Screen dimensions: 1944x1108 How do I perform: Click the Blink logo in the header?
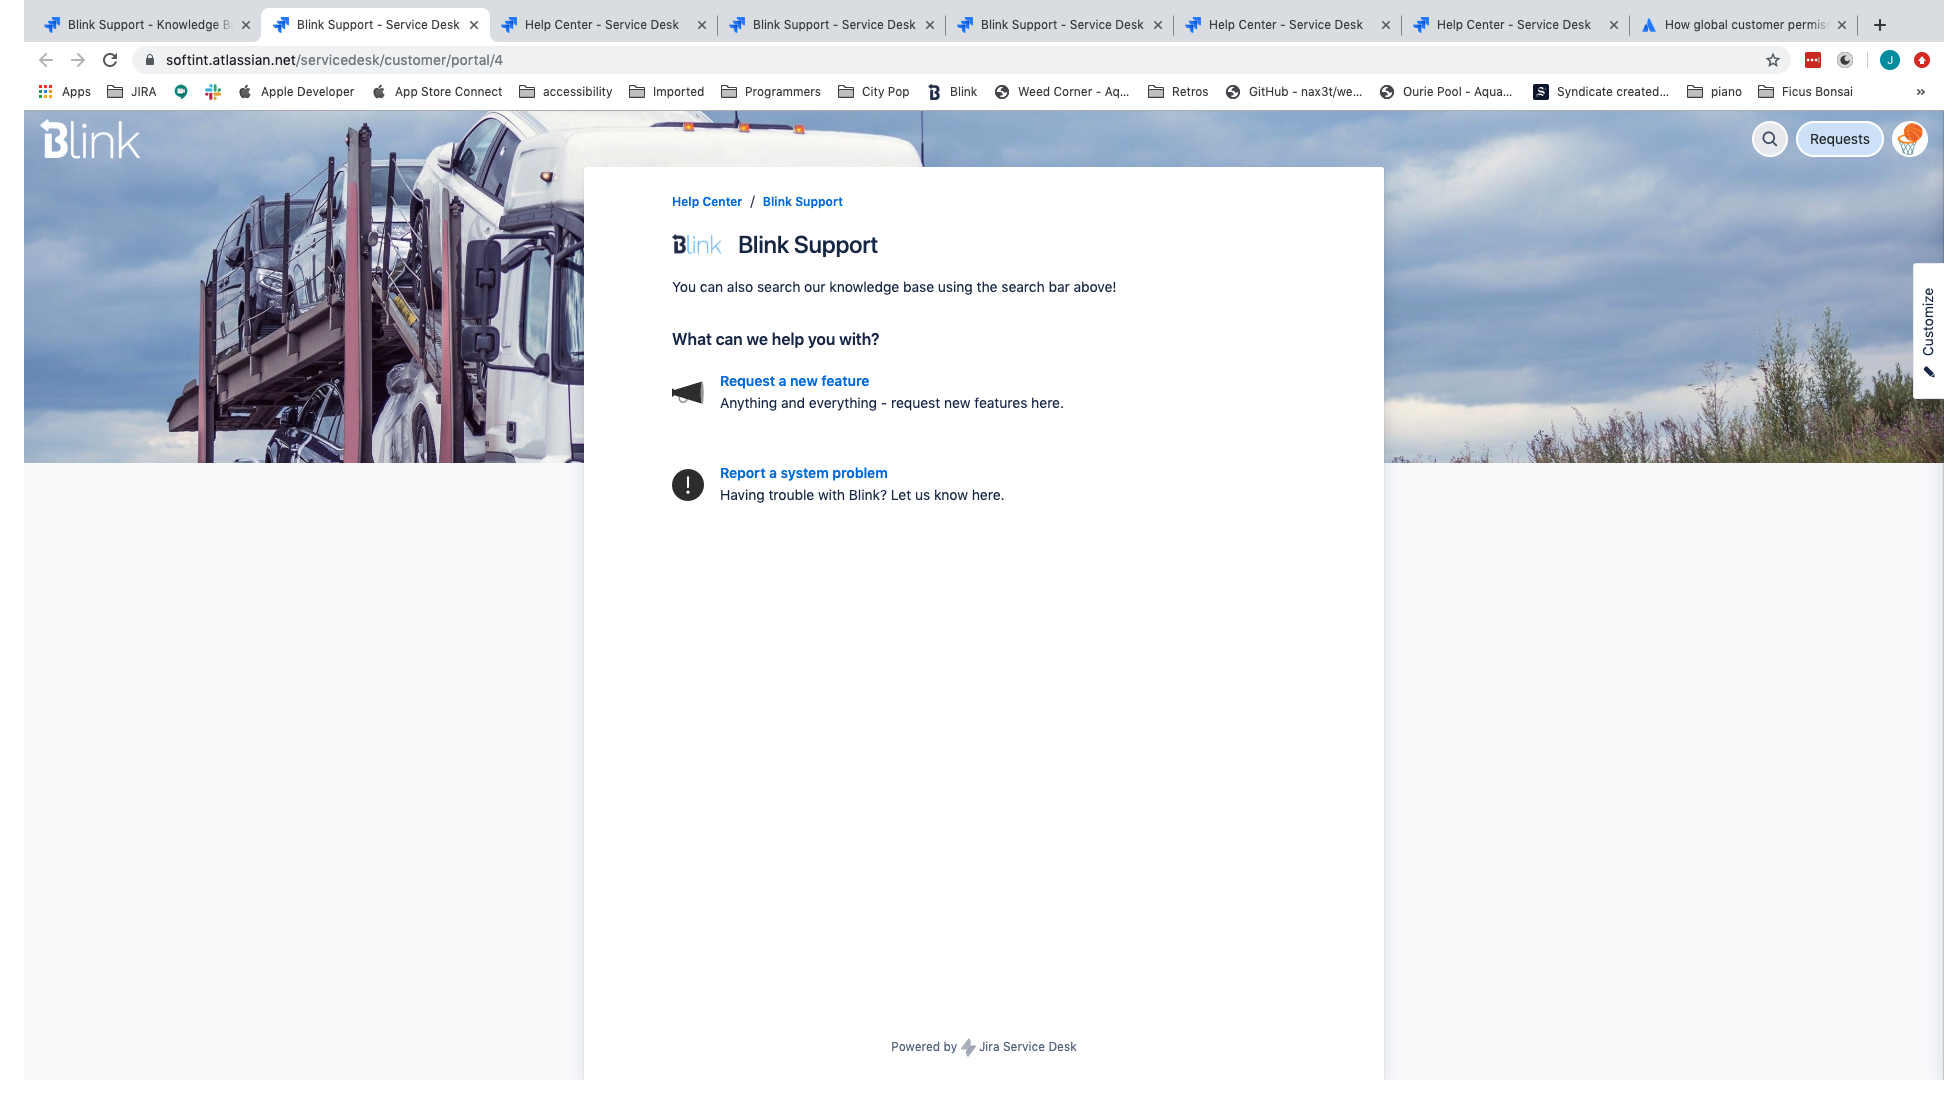pyautogui.click(x=90, y=140)
